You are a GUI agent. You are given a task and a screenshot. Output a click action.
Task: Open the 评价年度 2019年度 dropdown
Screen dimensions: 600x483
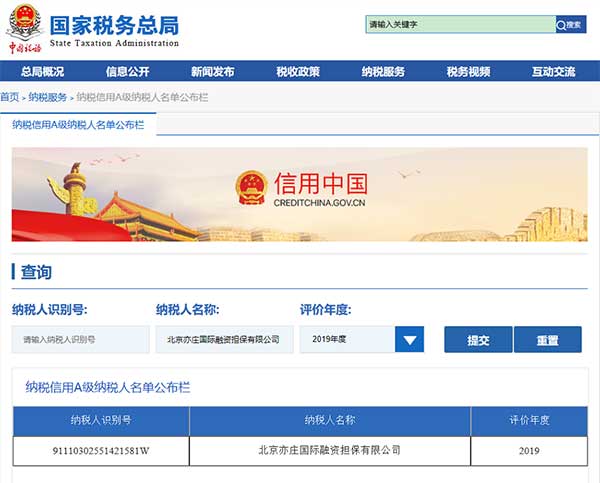[362, 339]
